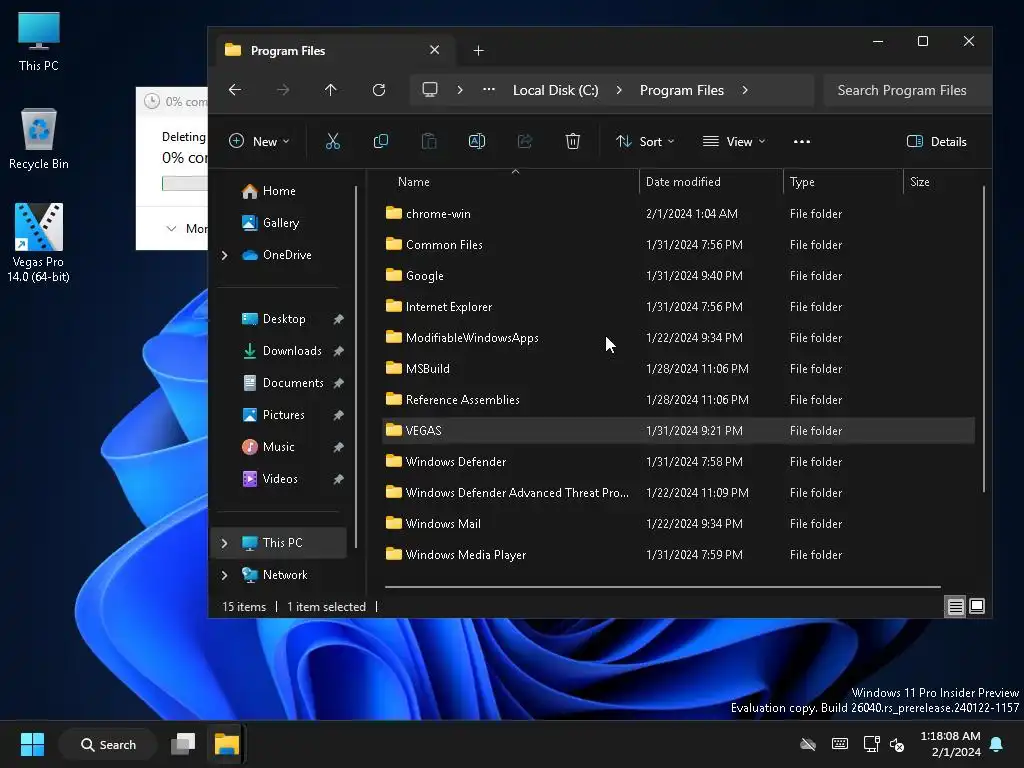Unpin Downloads from Quick access

tap(338, 351)
